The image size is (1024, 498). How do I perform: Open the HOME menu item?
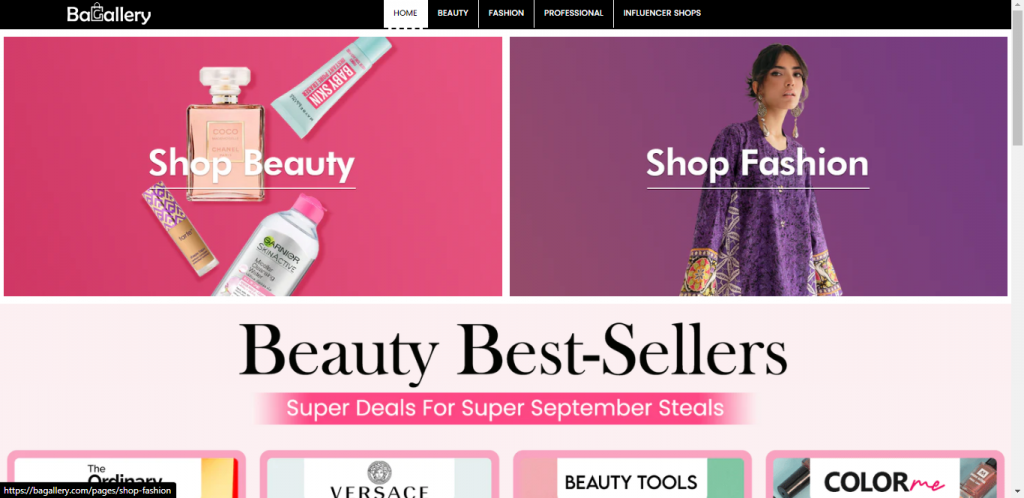406,14
